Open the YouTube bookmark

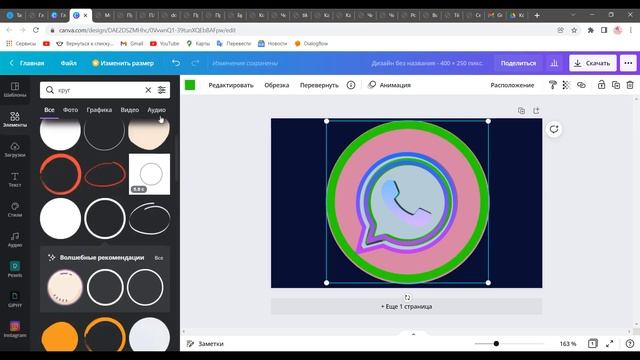pos(164,43)
